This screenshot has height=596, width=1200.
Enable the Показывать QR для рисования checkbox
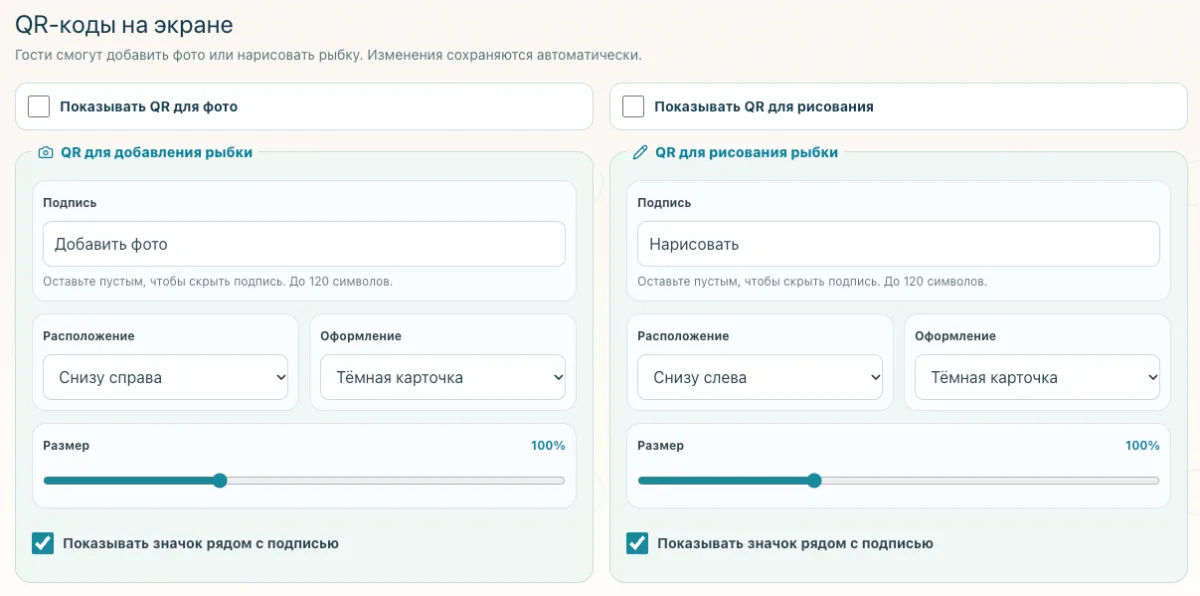pyautogui.click(x=633, y=106)
